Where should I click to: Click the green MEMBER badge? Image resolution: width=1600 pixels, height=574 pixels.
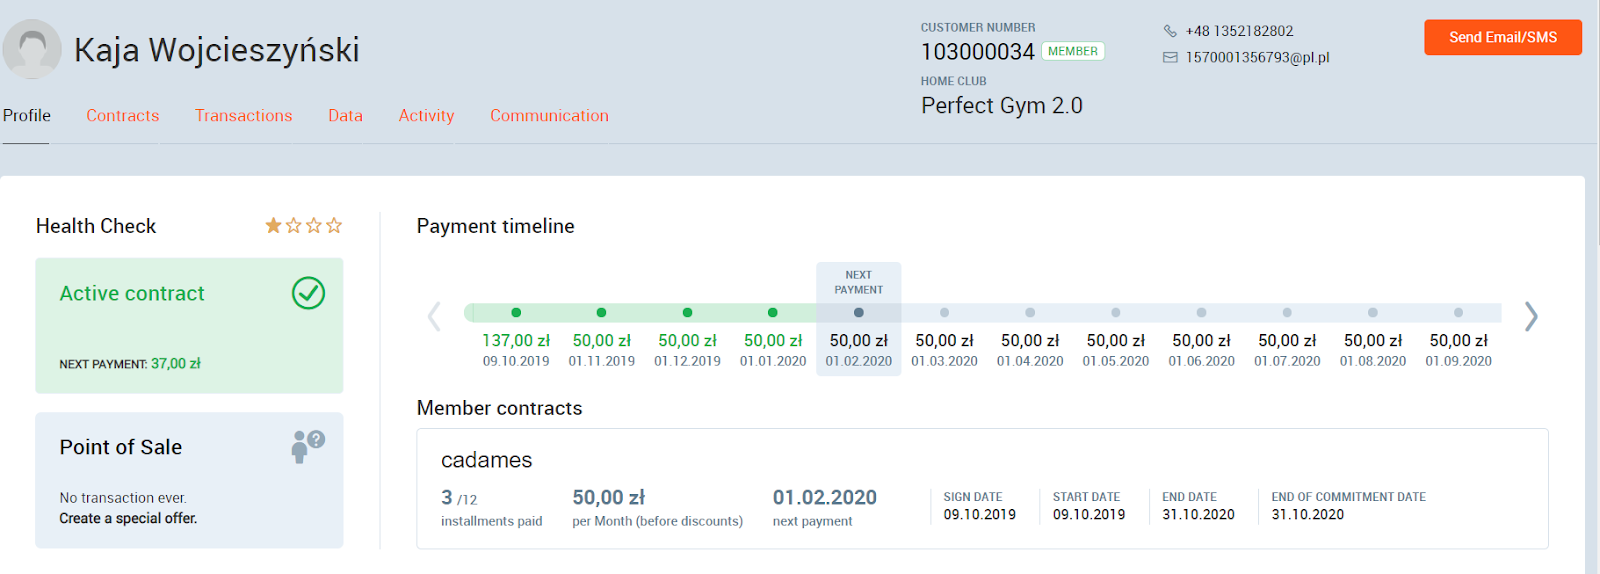pos(1072,51)
